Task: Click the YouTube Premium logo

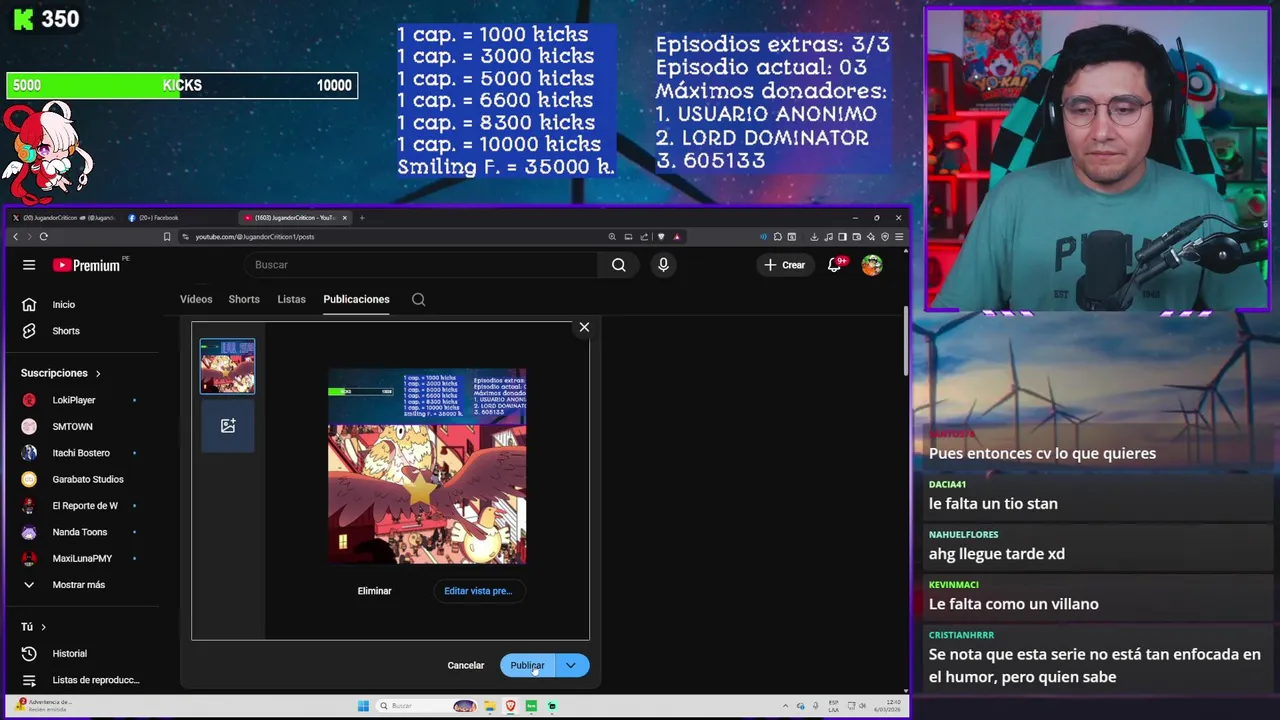Action: 88,265
